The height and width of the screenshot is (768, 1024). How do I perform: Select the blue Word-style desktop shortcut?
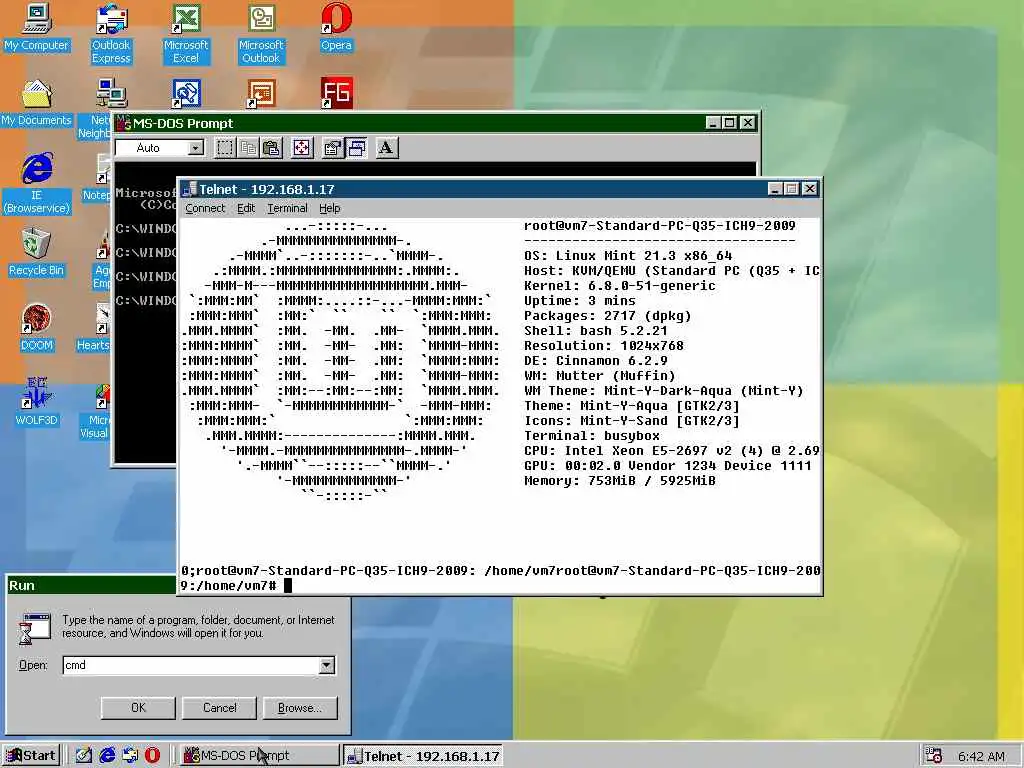point(186,93)
